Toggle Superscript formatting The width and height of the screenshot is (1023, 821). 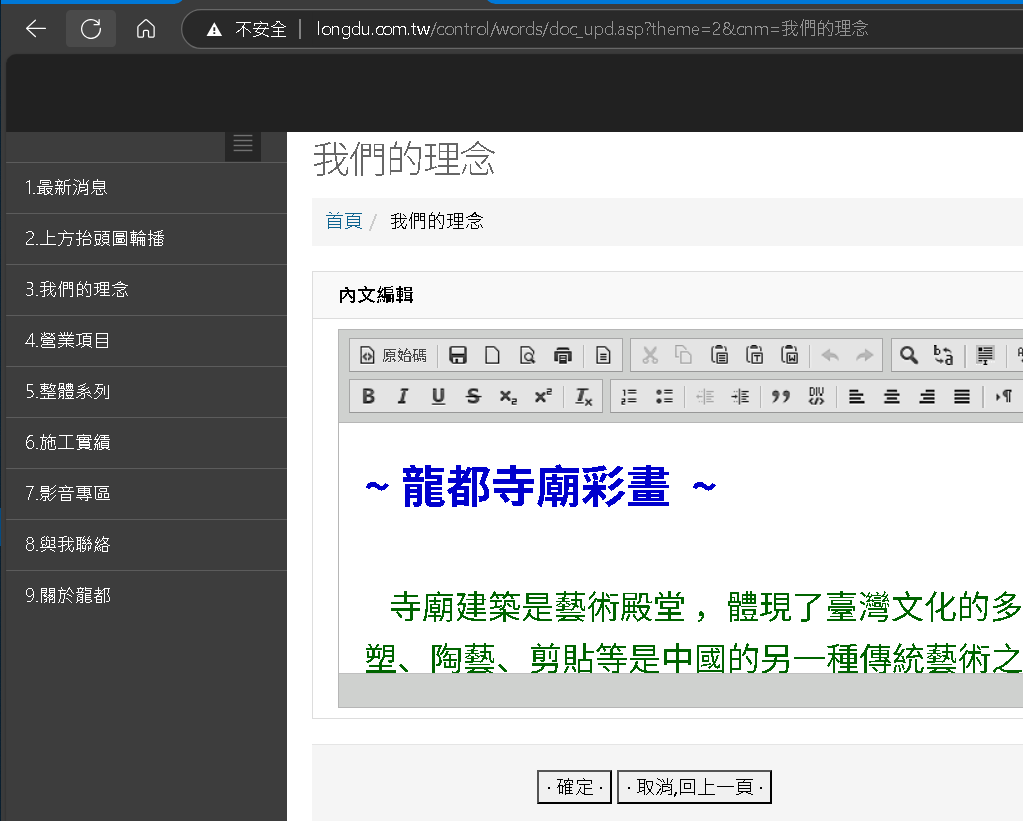click(x=543, y=396)
